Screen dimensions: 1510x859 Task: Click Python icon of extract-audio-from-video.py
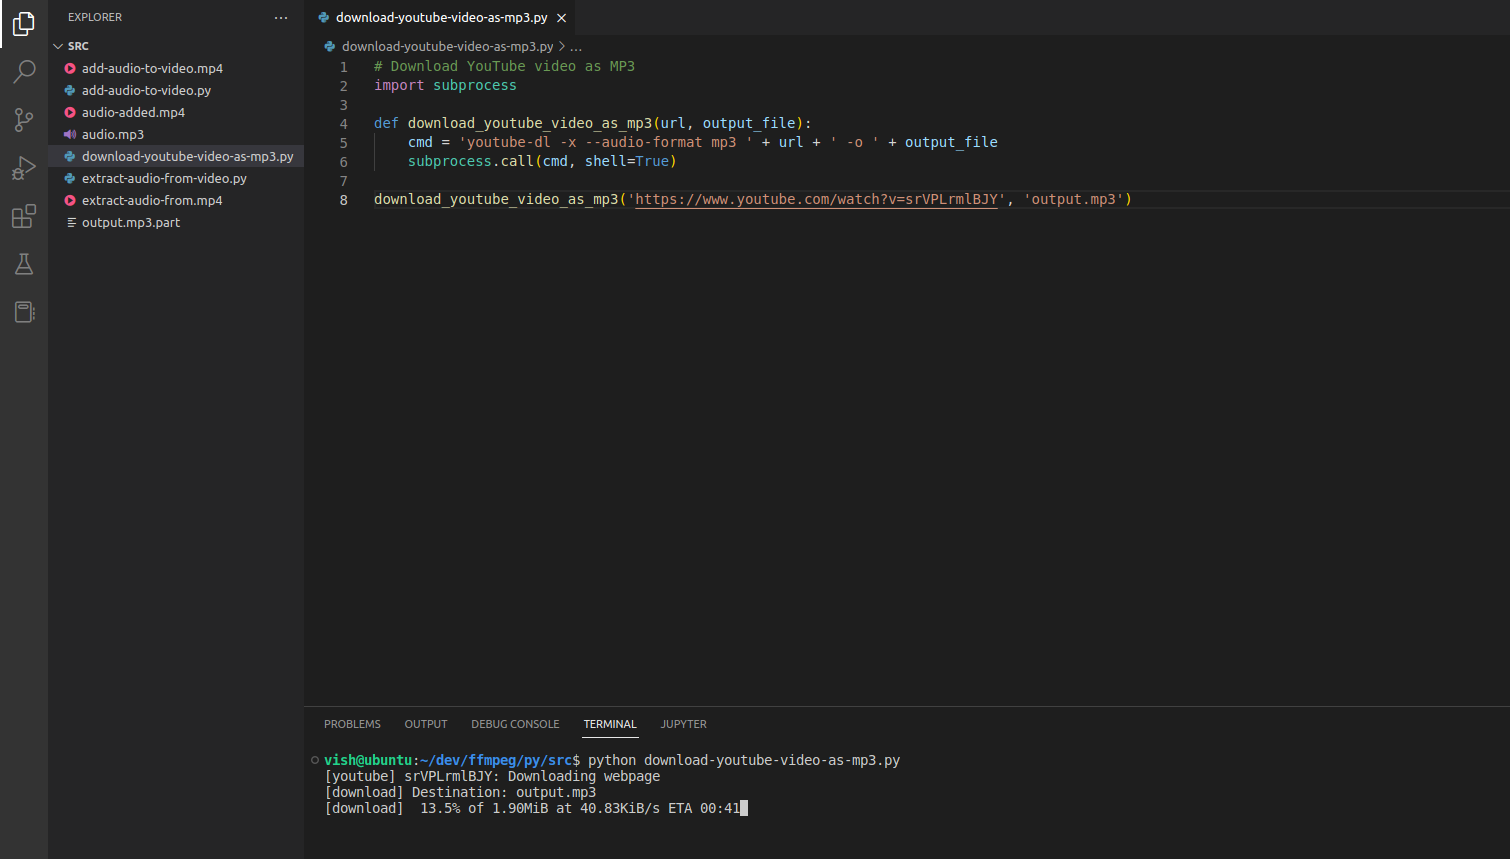tap(70, 178)
